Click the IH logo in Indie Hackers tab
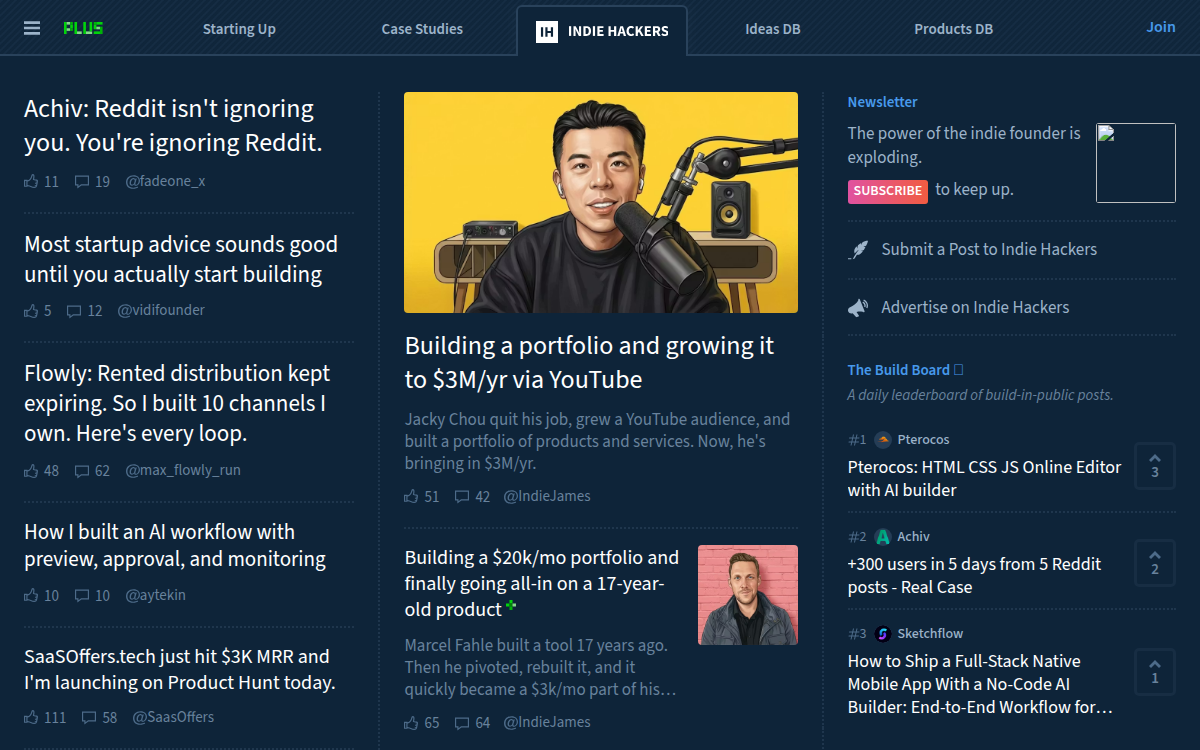 (x=547, y=31)
